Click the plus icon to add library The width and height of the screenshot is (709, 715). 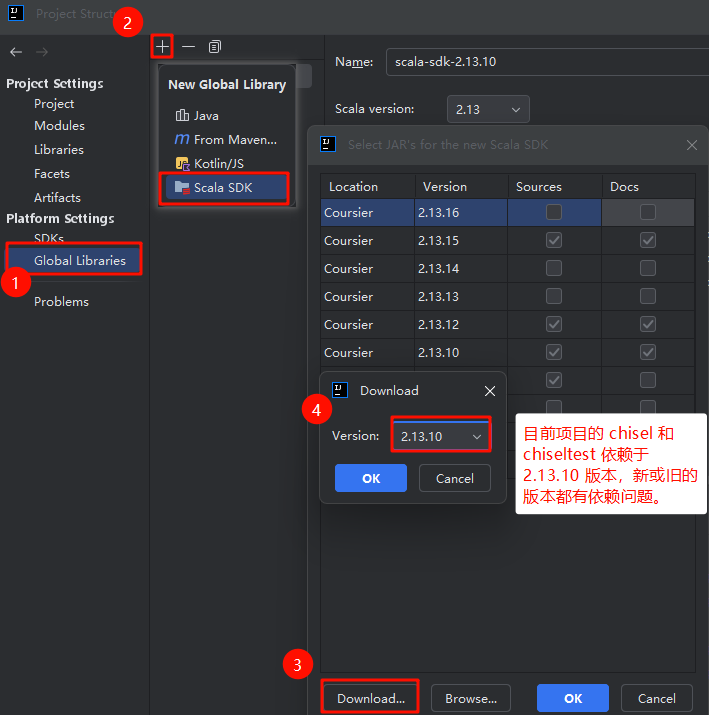tap(163, 47)
